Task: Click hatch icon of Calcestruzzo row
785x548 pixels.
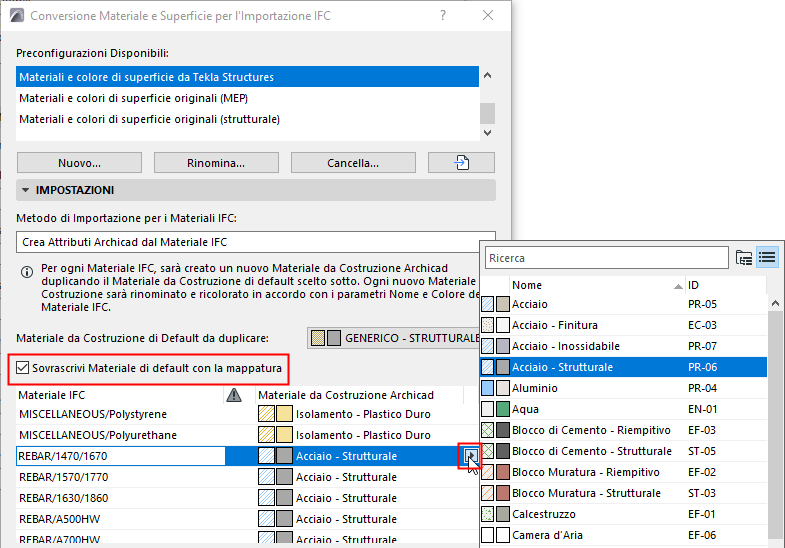Action: point(487,514)
